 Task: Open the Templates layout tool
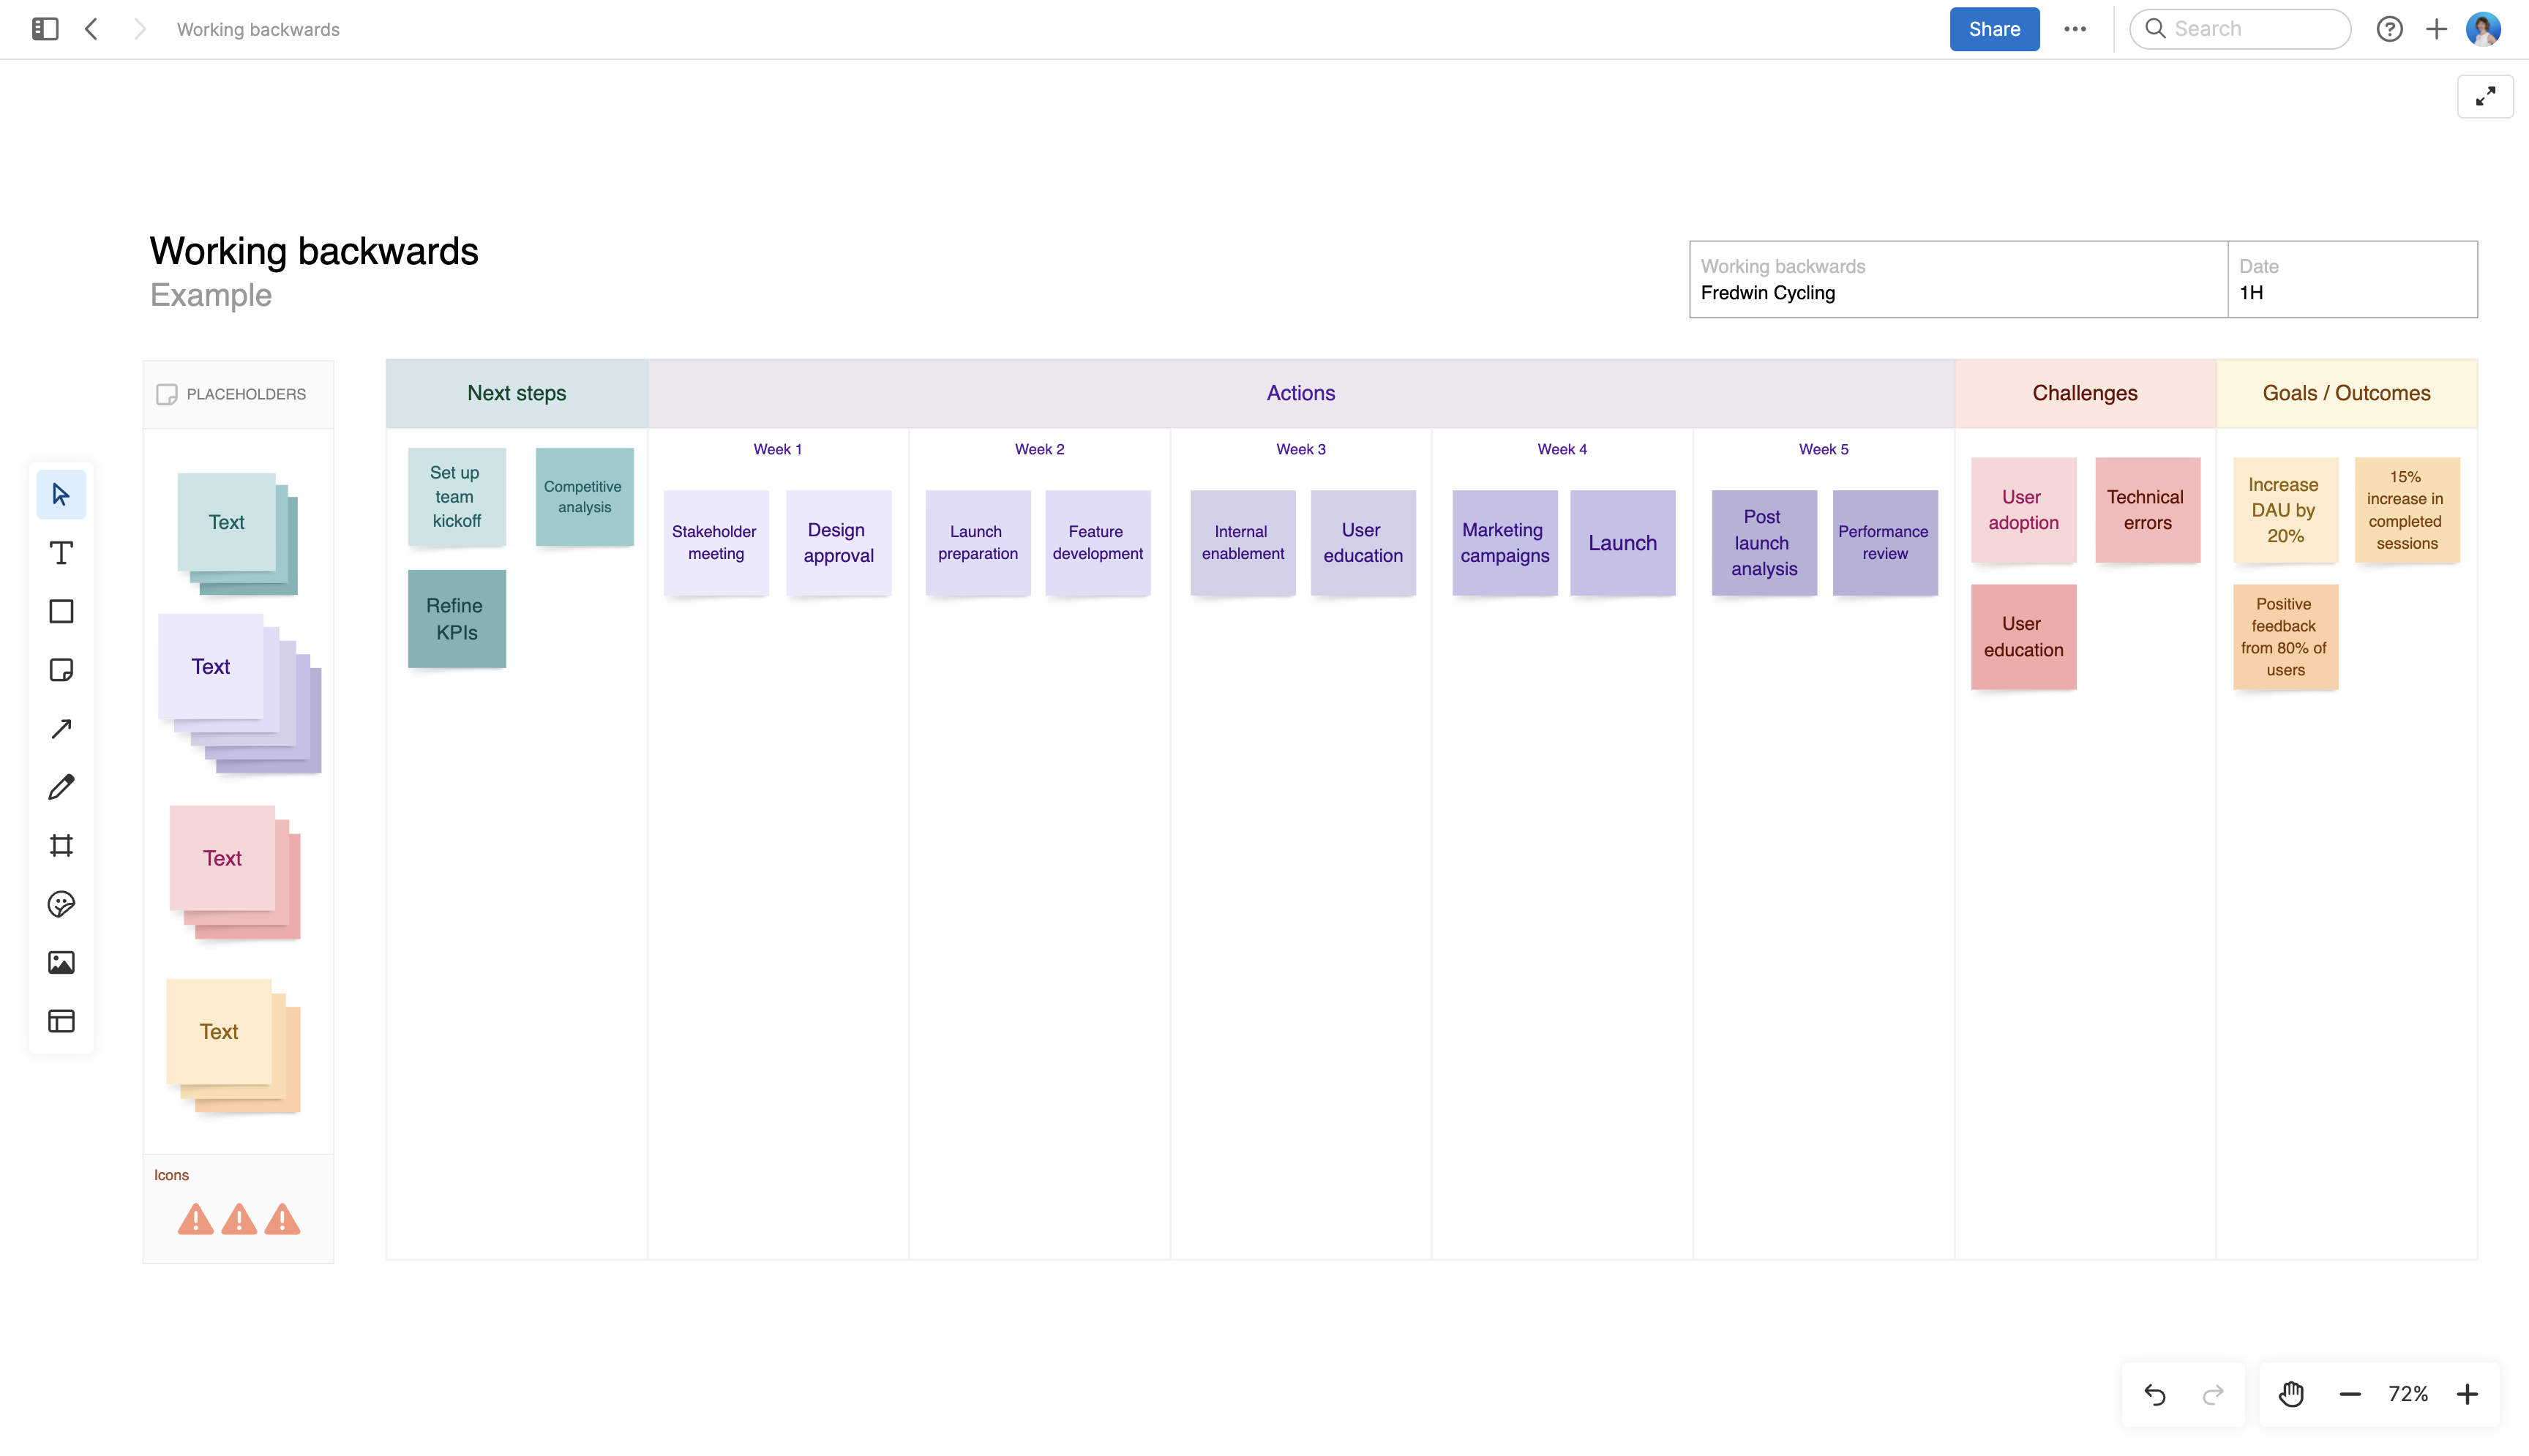(61, 1021)
